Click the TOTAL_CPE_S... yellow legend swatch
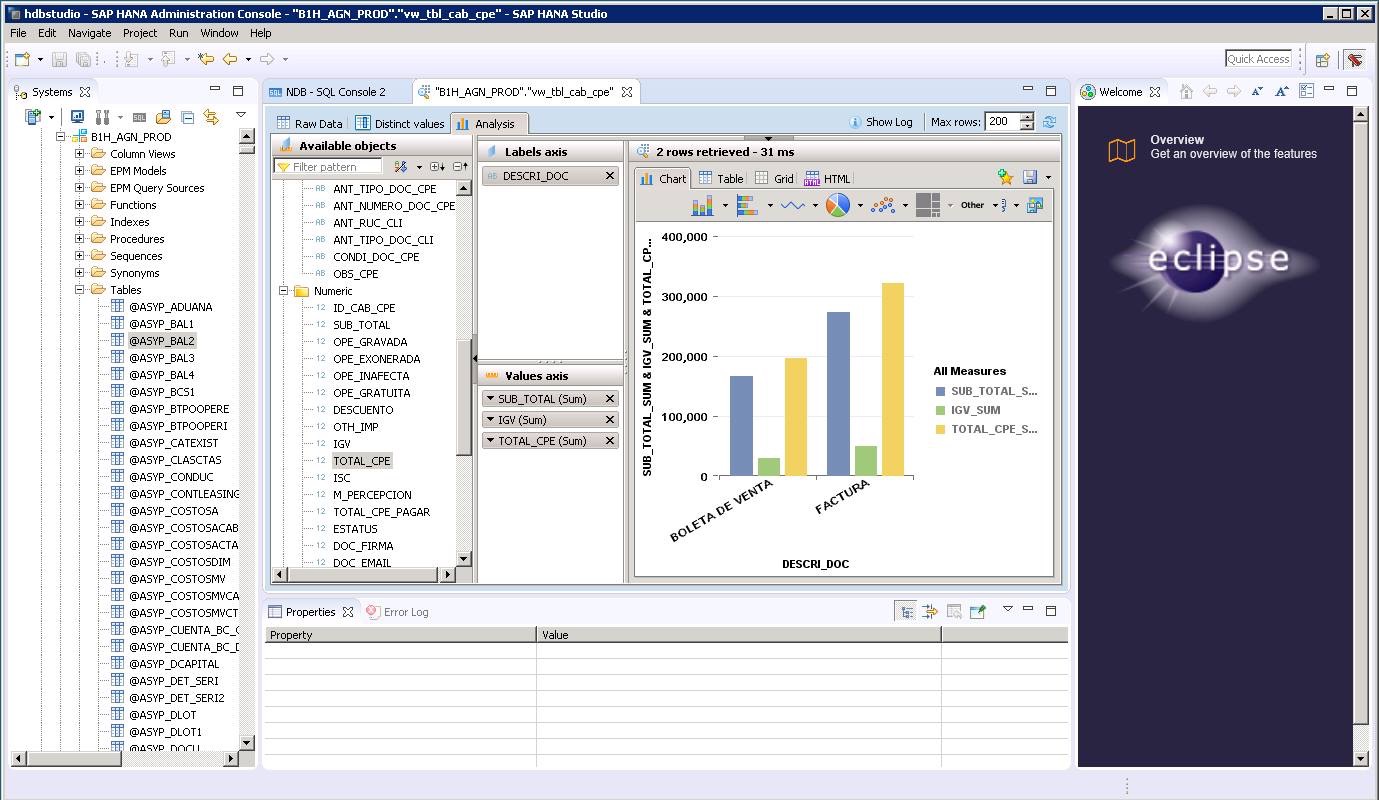1379x800 pixels. tap(940, 429)
